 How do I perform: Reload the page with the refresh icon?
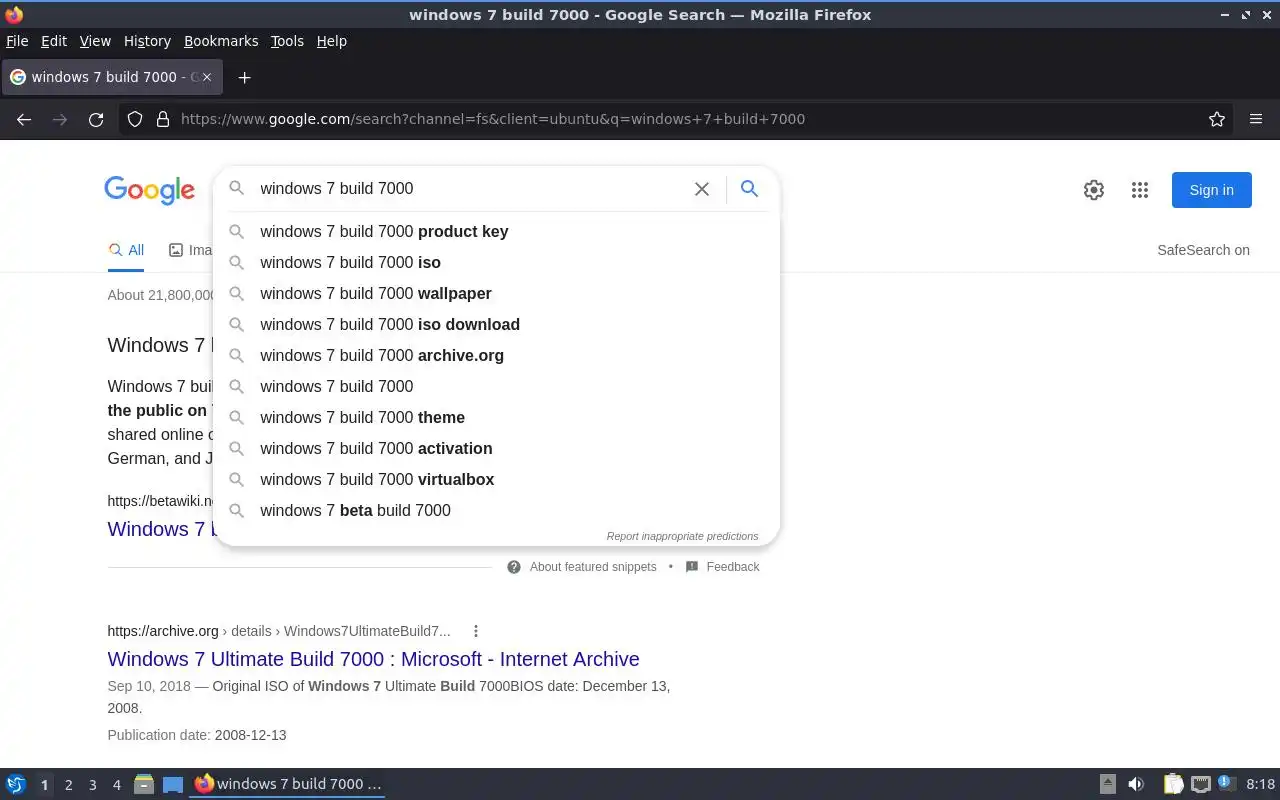pyautogui.click(x=96, y=119)
